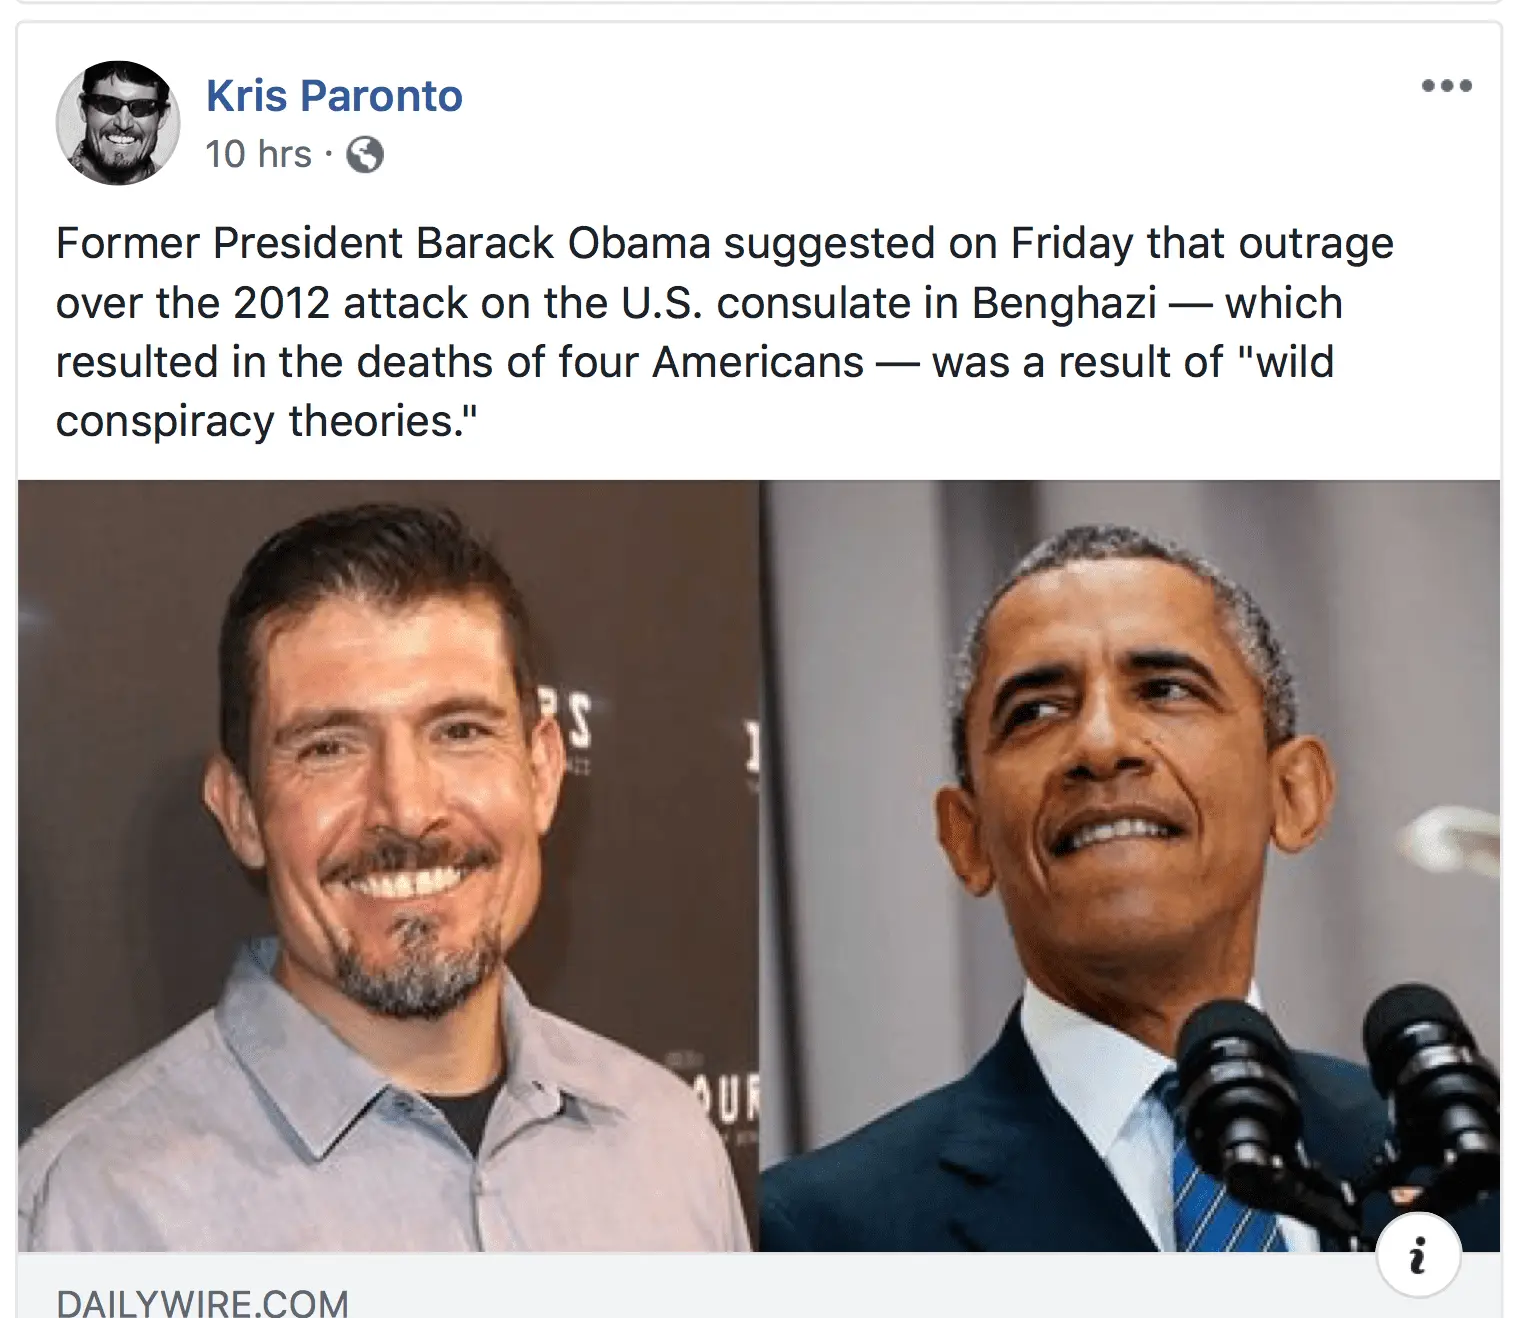This screenshot has width=1524, height=1318.
Task: Click the dot separator after "10 hrs"
Action: tap(328, 155)
